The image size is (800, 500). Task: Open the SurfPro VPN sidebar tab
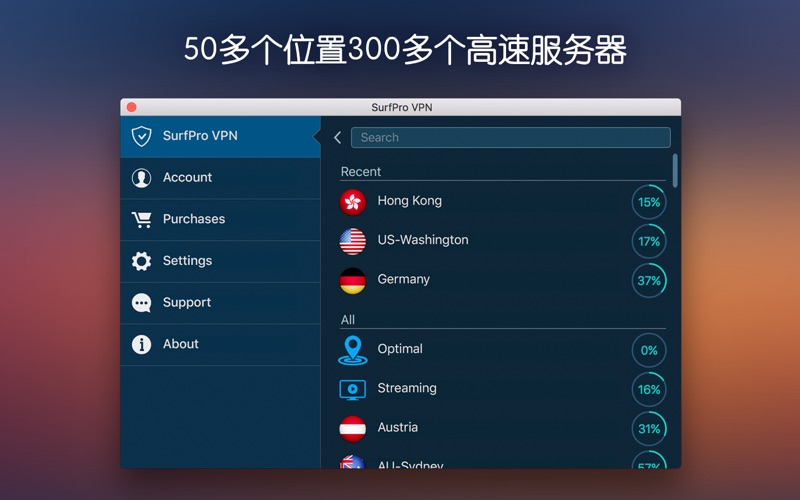coord(220,137)
